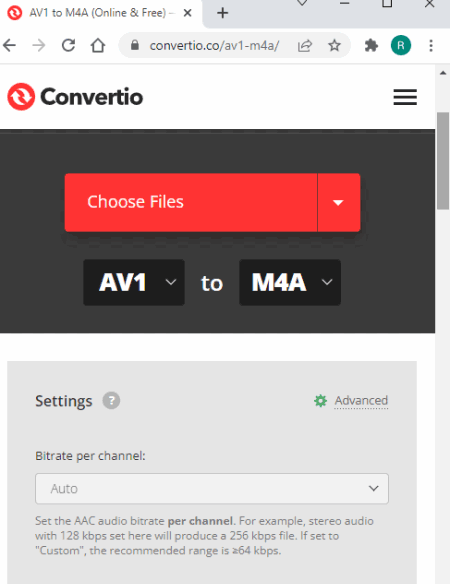Open Advanced settings link
The image size is (450, 584).
361,401
